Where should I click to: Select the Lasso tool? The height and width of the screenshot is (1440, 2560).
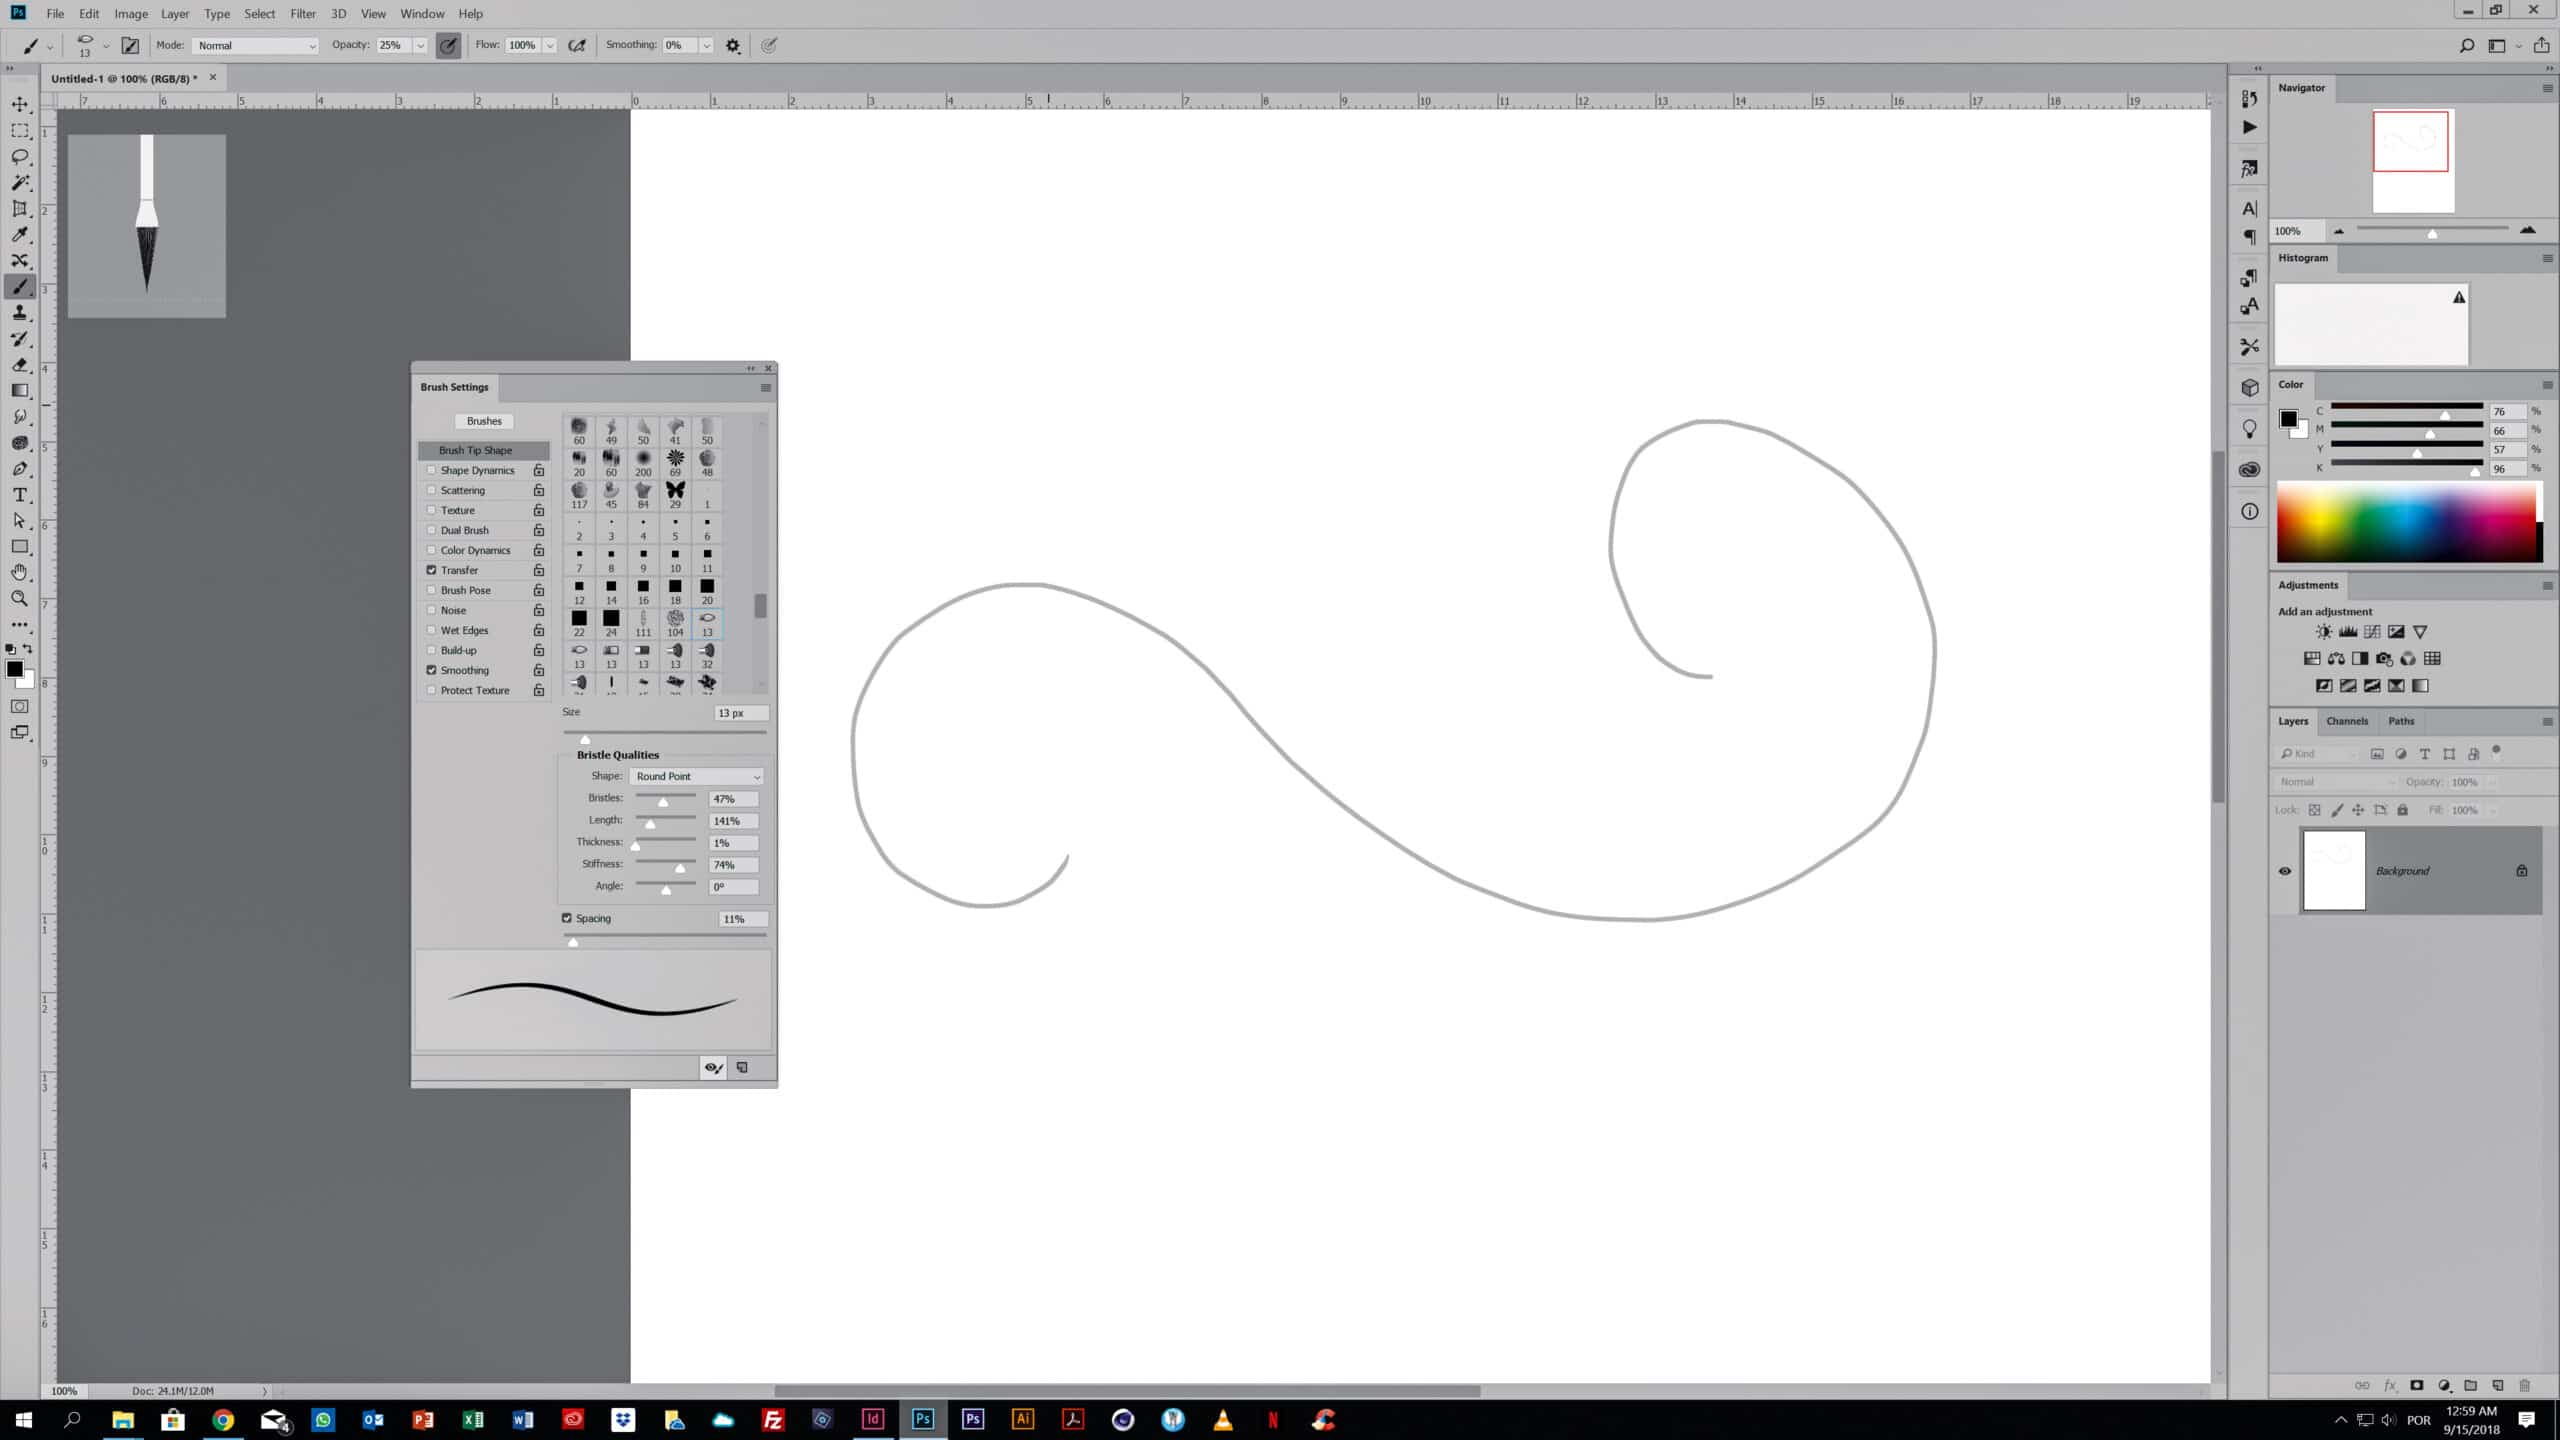point(20,157)
